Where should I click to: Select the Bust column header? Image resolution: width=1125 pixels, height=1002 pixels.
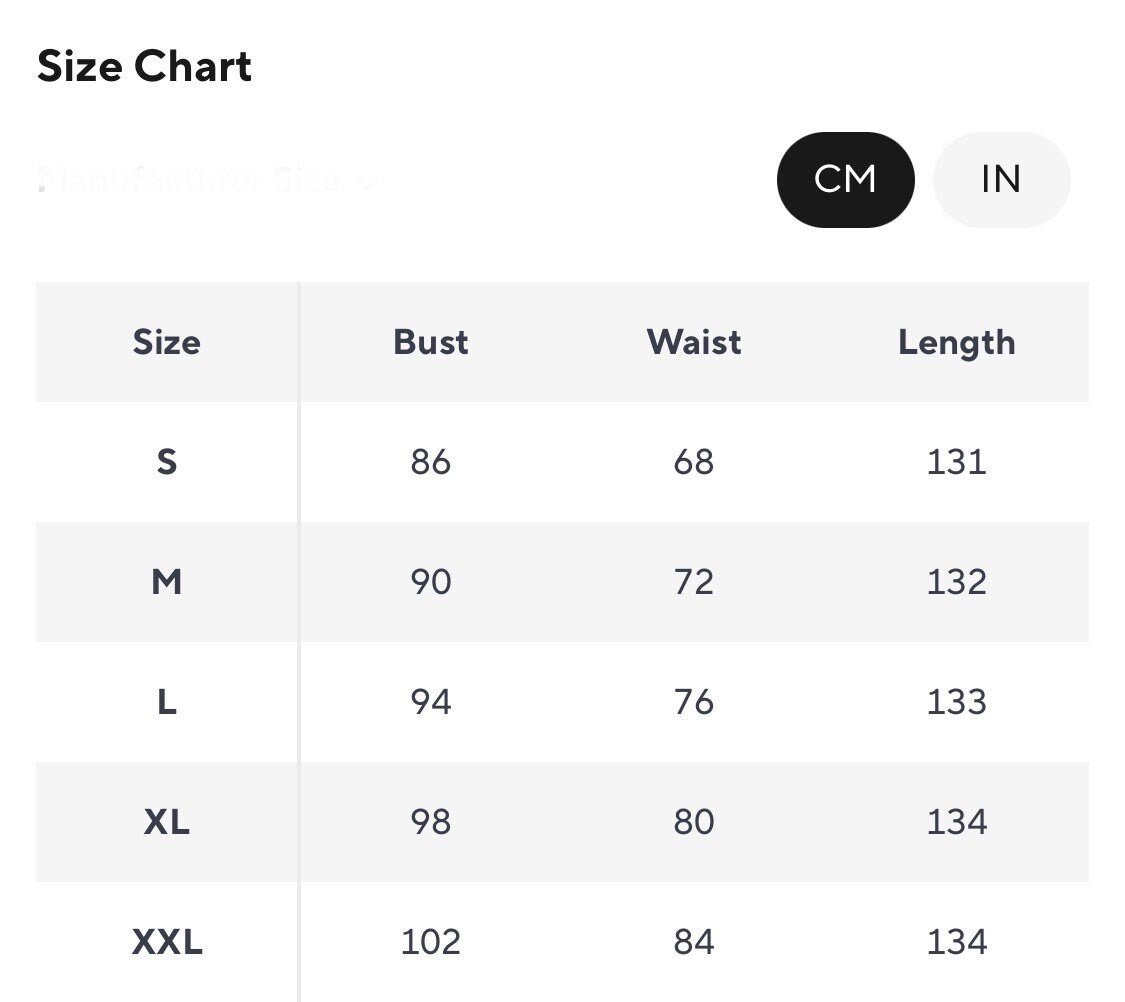pos(431,342)
